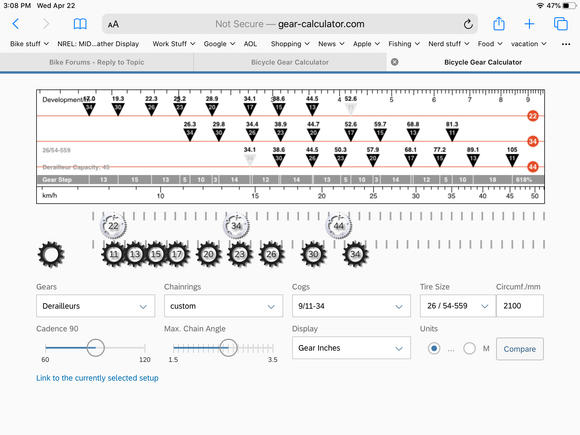Reload the gear-calculator page
580x435 pixels.
468,24
